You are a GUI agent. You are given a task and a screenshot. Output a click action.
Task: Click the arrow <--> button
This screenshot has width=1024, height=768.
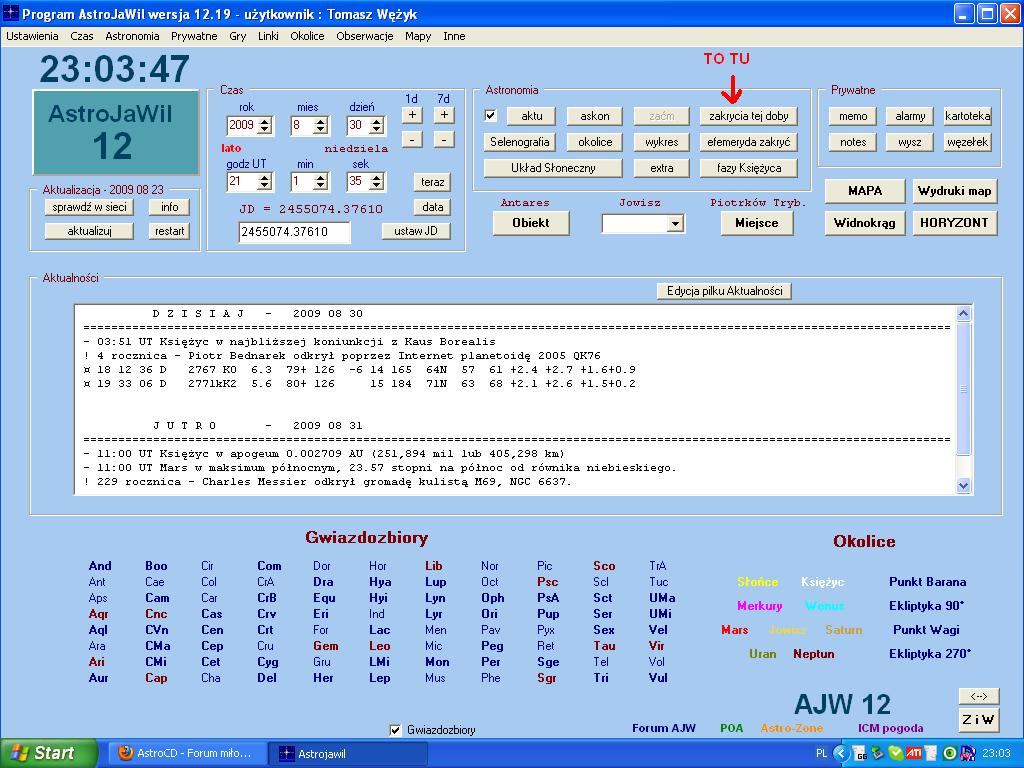tap(978, 696)
